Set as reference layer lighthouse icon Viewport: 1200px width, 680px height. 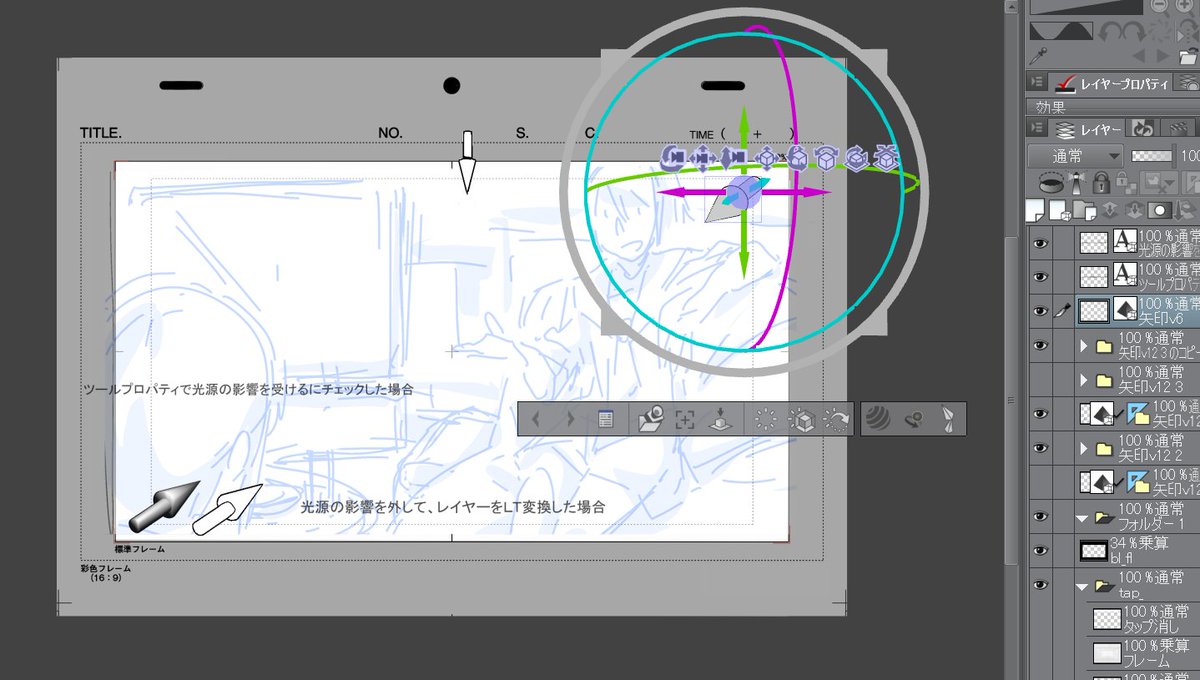(x=1076, y=183)
